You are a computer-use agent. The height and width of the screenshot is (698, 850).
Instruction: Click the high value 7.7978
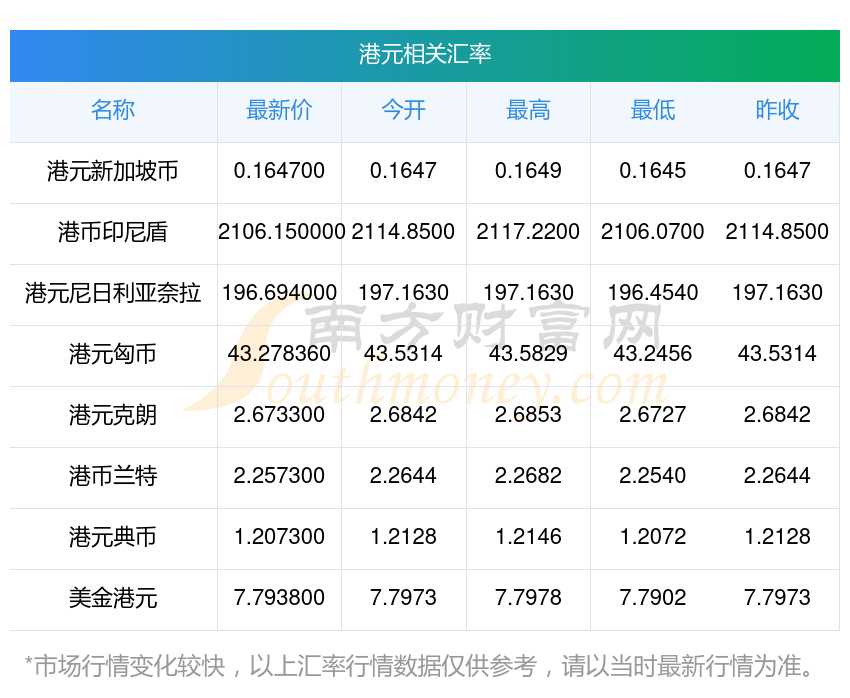pyautogui.click(x=528, y=598)
